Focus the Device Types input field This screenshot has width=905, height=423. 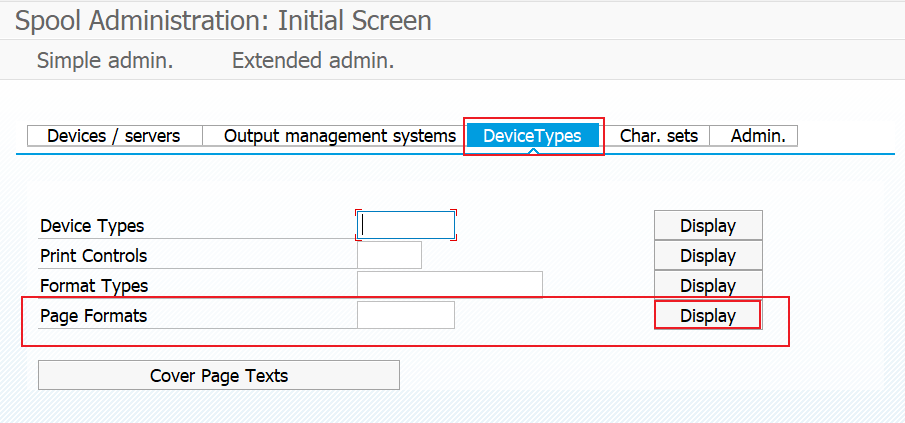406,225
